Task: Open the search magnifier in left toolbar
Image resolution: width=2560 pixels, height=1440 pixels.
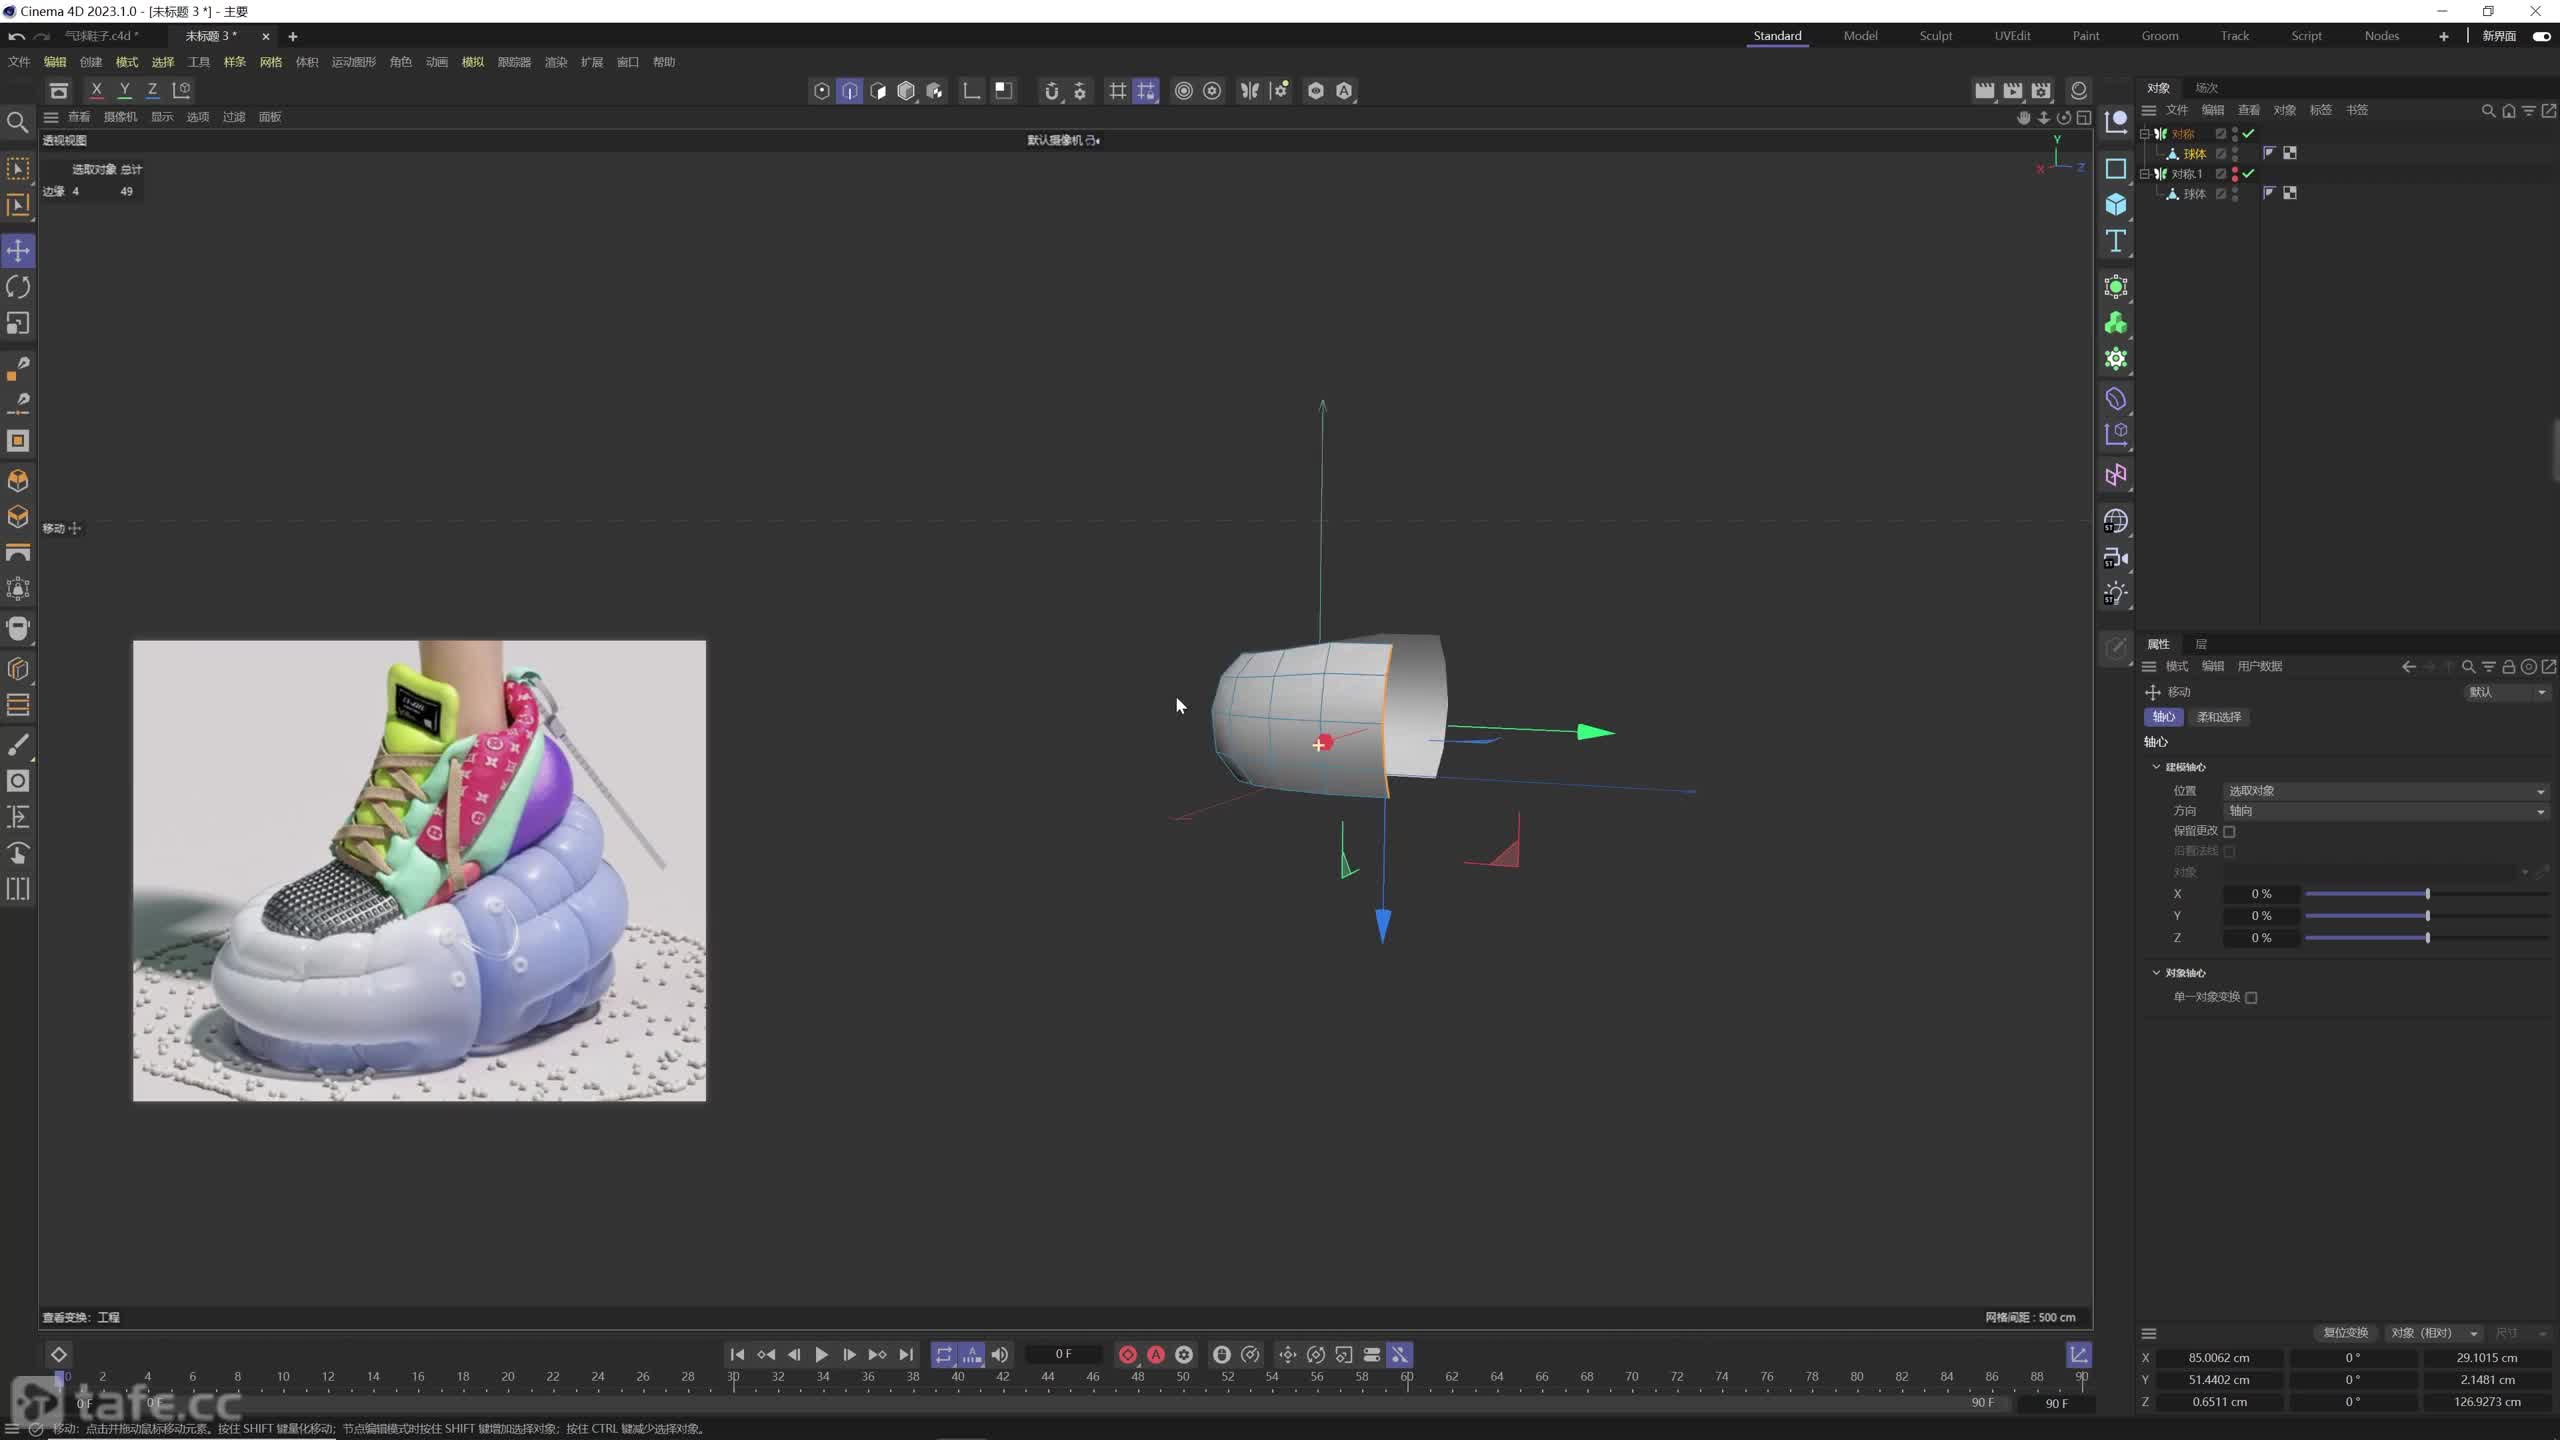Action: [17, 122]
